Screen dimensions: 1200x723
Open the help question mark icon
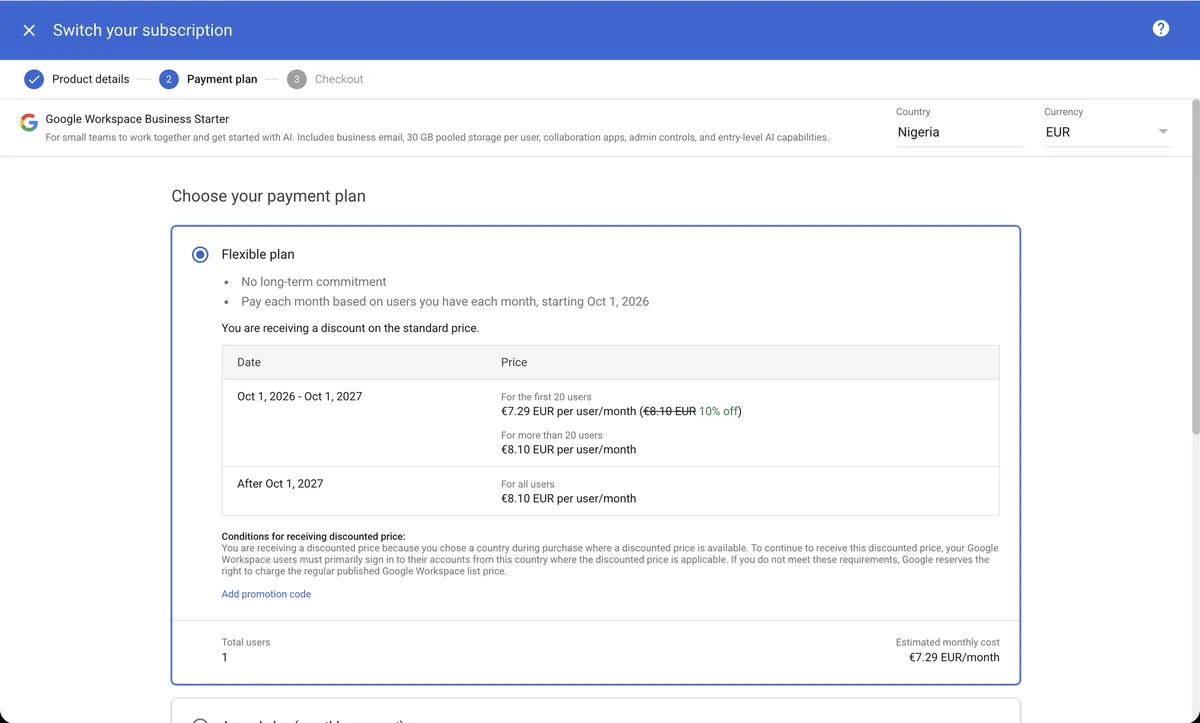1161,28
